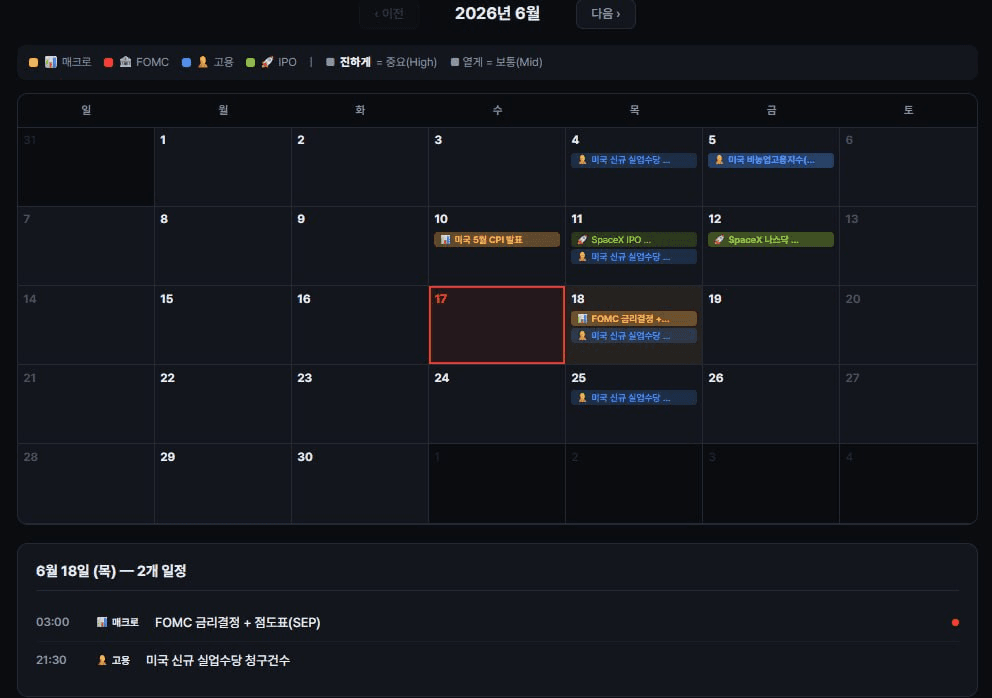Select date 26 on the calendar
Screen dimensions: 992x698
coord(771,404)
